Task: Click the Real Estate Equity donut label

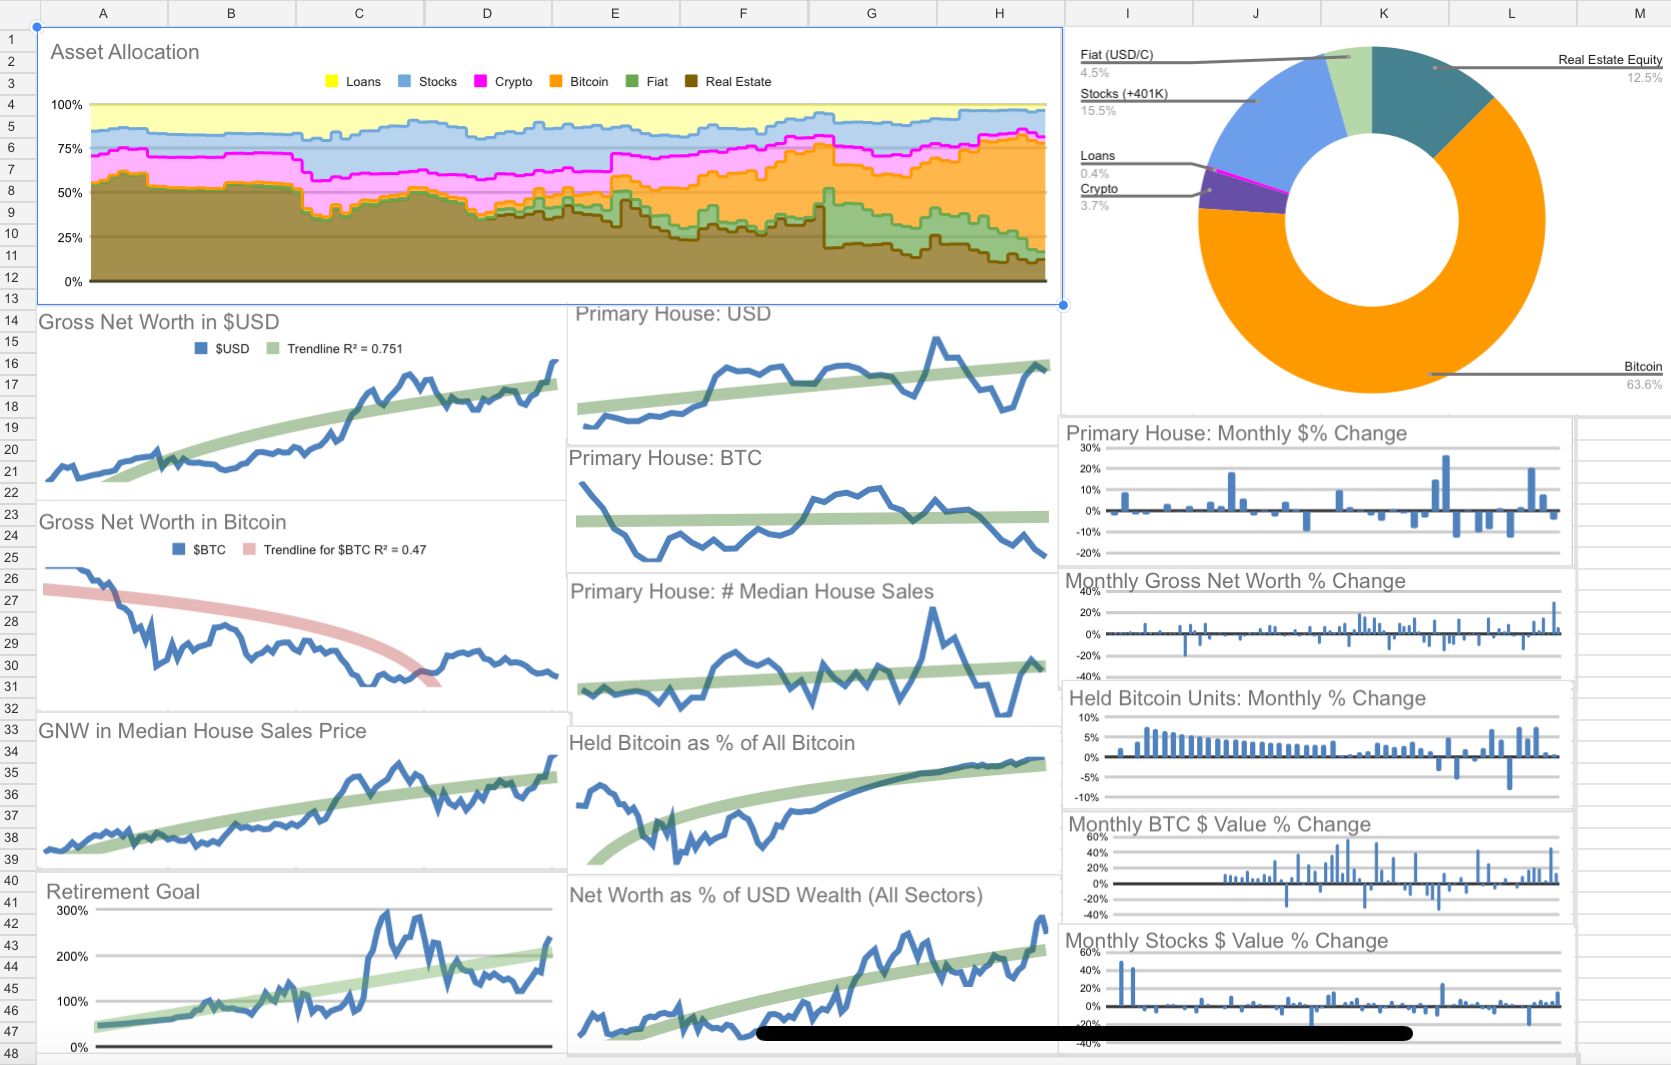Action: [1609, 60]
